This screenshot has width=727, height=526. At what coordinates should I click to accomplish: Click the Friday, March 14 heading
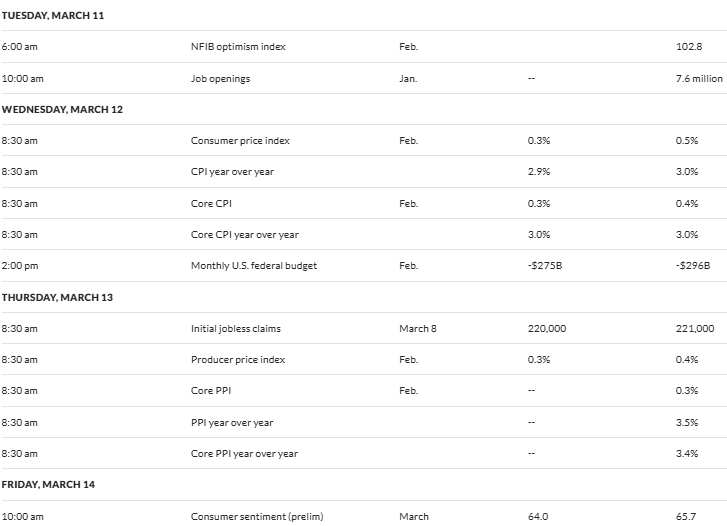[x=48, y=484]
